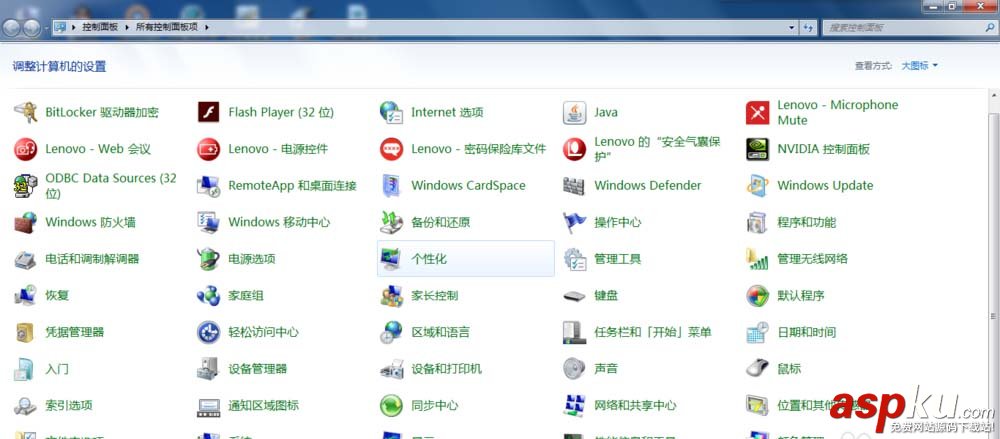The height and width of the screenshot is (439, 1000).
Task: Click the refresh button beside address bar
Action: tap(808, 27)
